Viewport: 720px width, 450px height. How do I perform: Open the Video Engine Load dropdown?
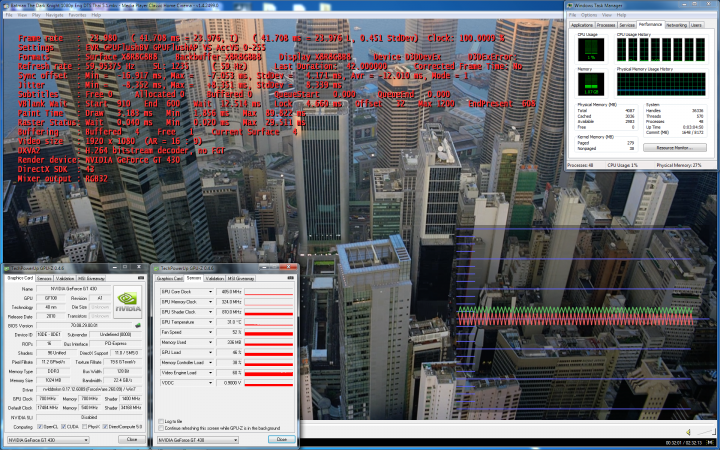click(x=210, y=372)
